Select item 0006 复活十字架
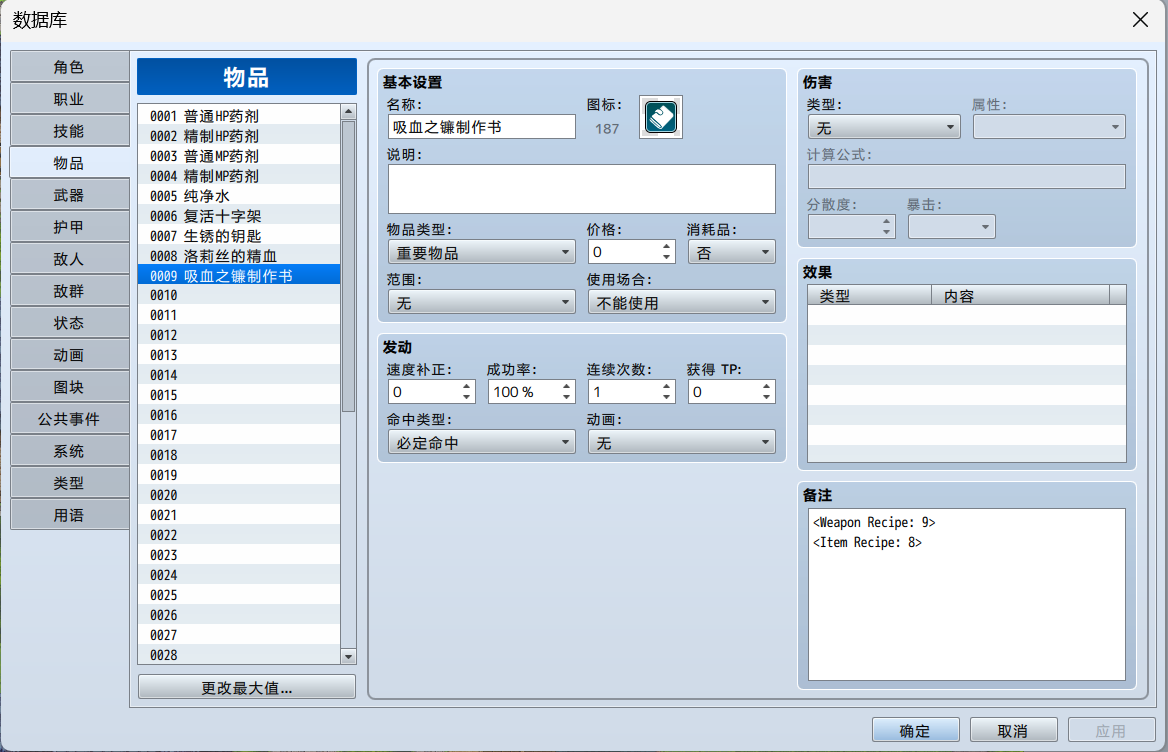The width and height of the screenshot is (1168, 752). pyautogui.click(x=239, y=216)
